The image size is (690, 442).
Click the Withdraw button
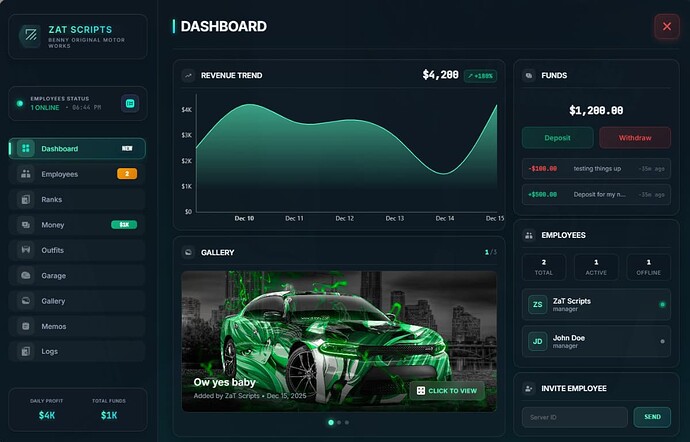[635, 138]
